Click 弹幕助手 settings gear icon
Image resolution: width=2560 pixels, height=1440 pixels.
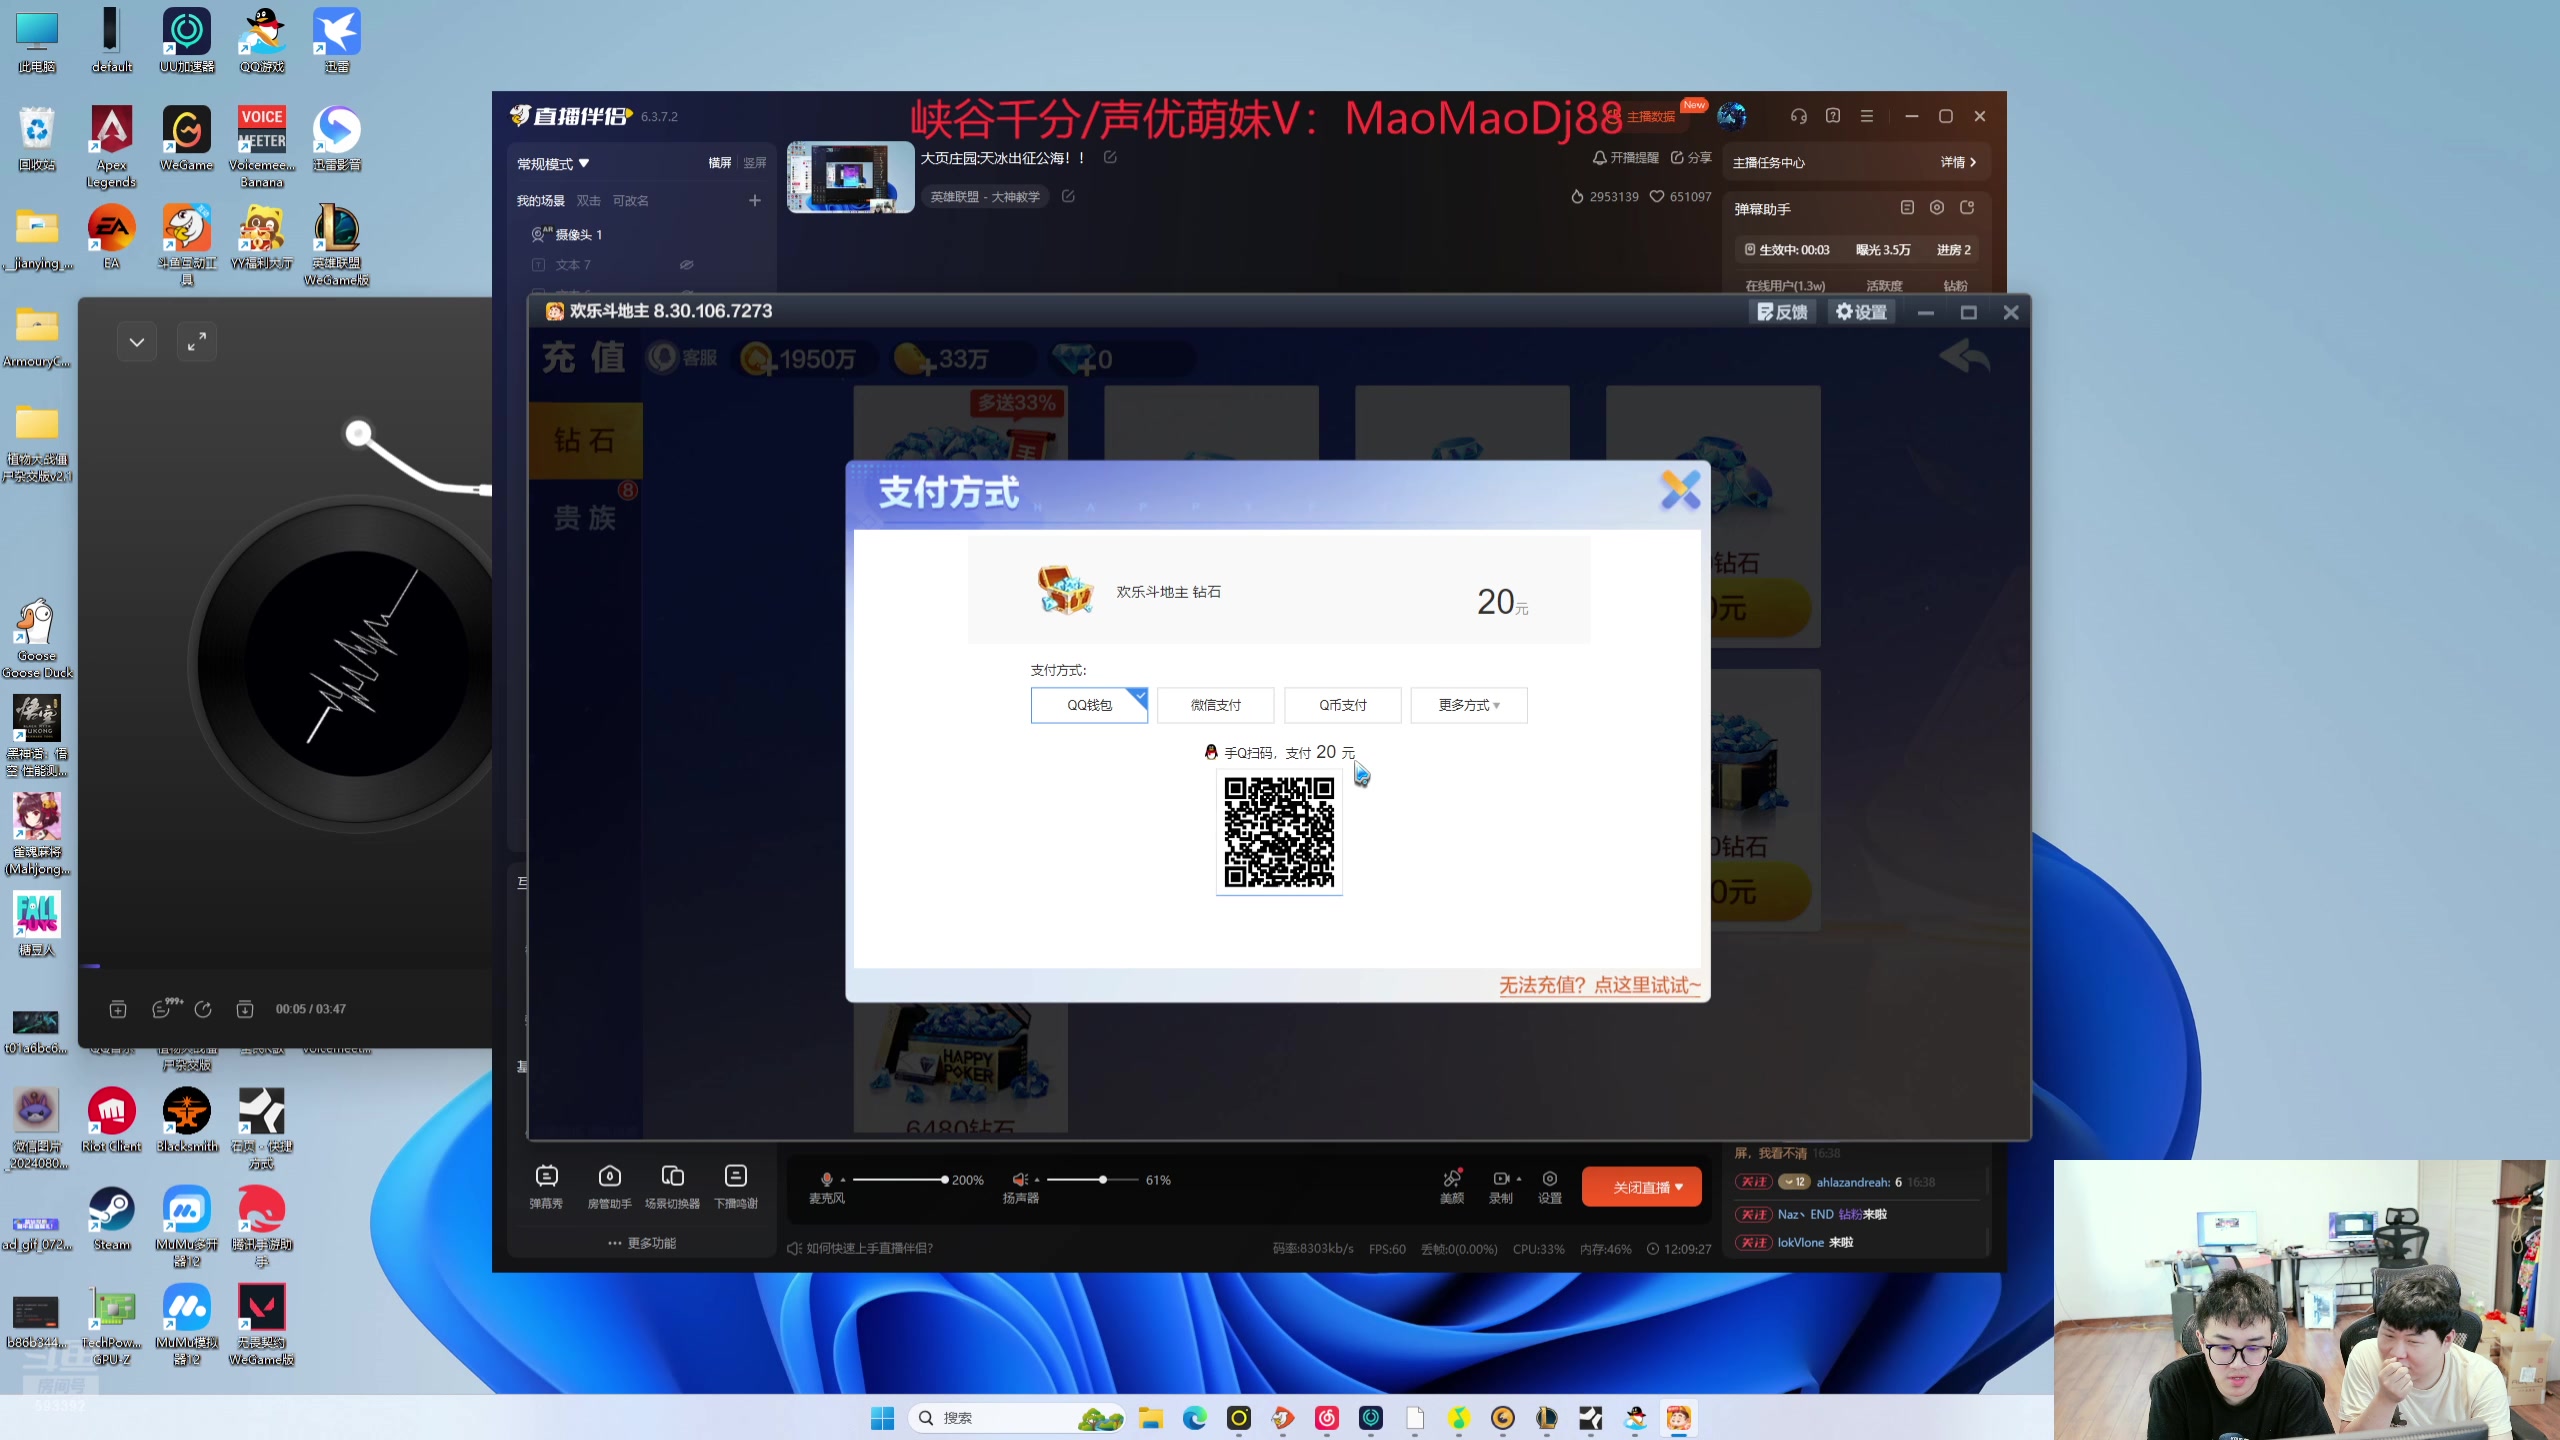click(x=1937, y=208)
